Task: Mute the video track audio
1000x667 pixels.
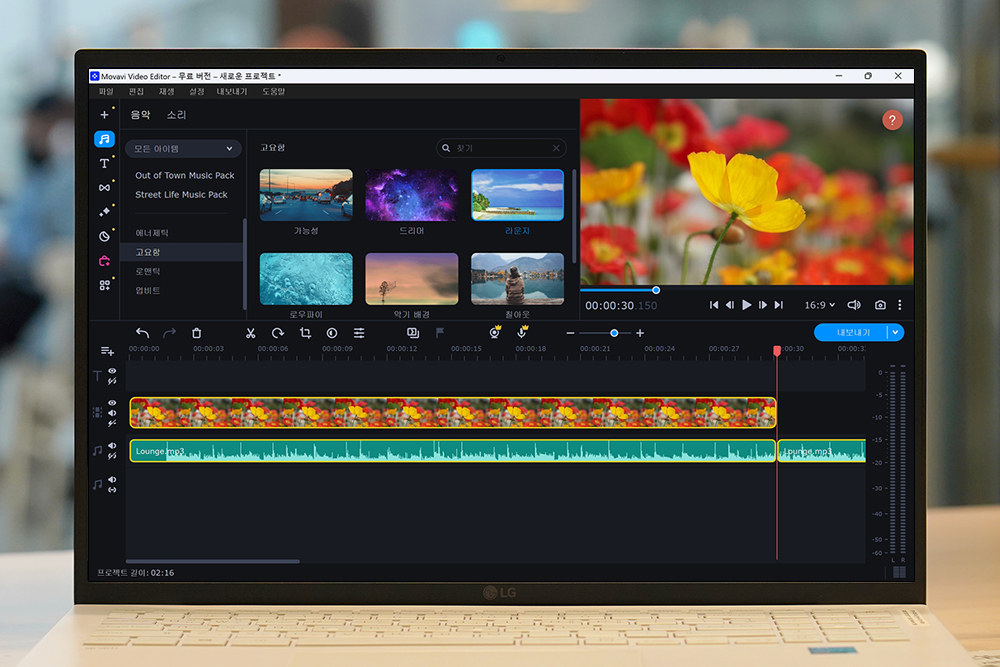Action: [x=112, y=413]
